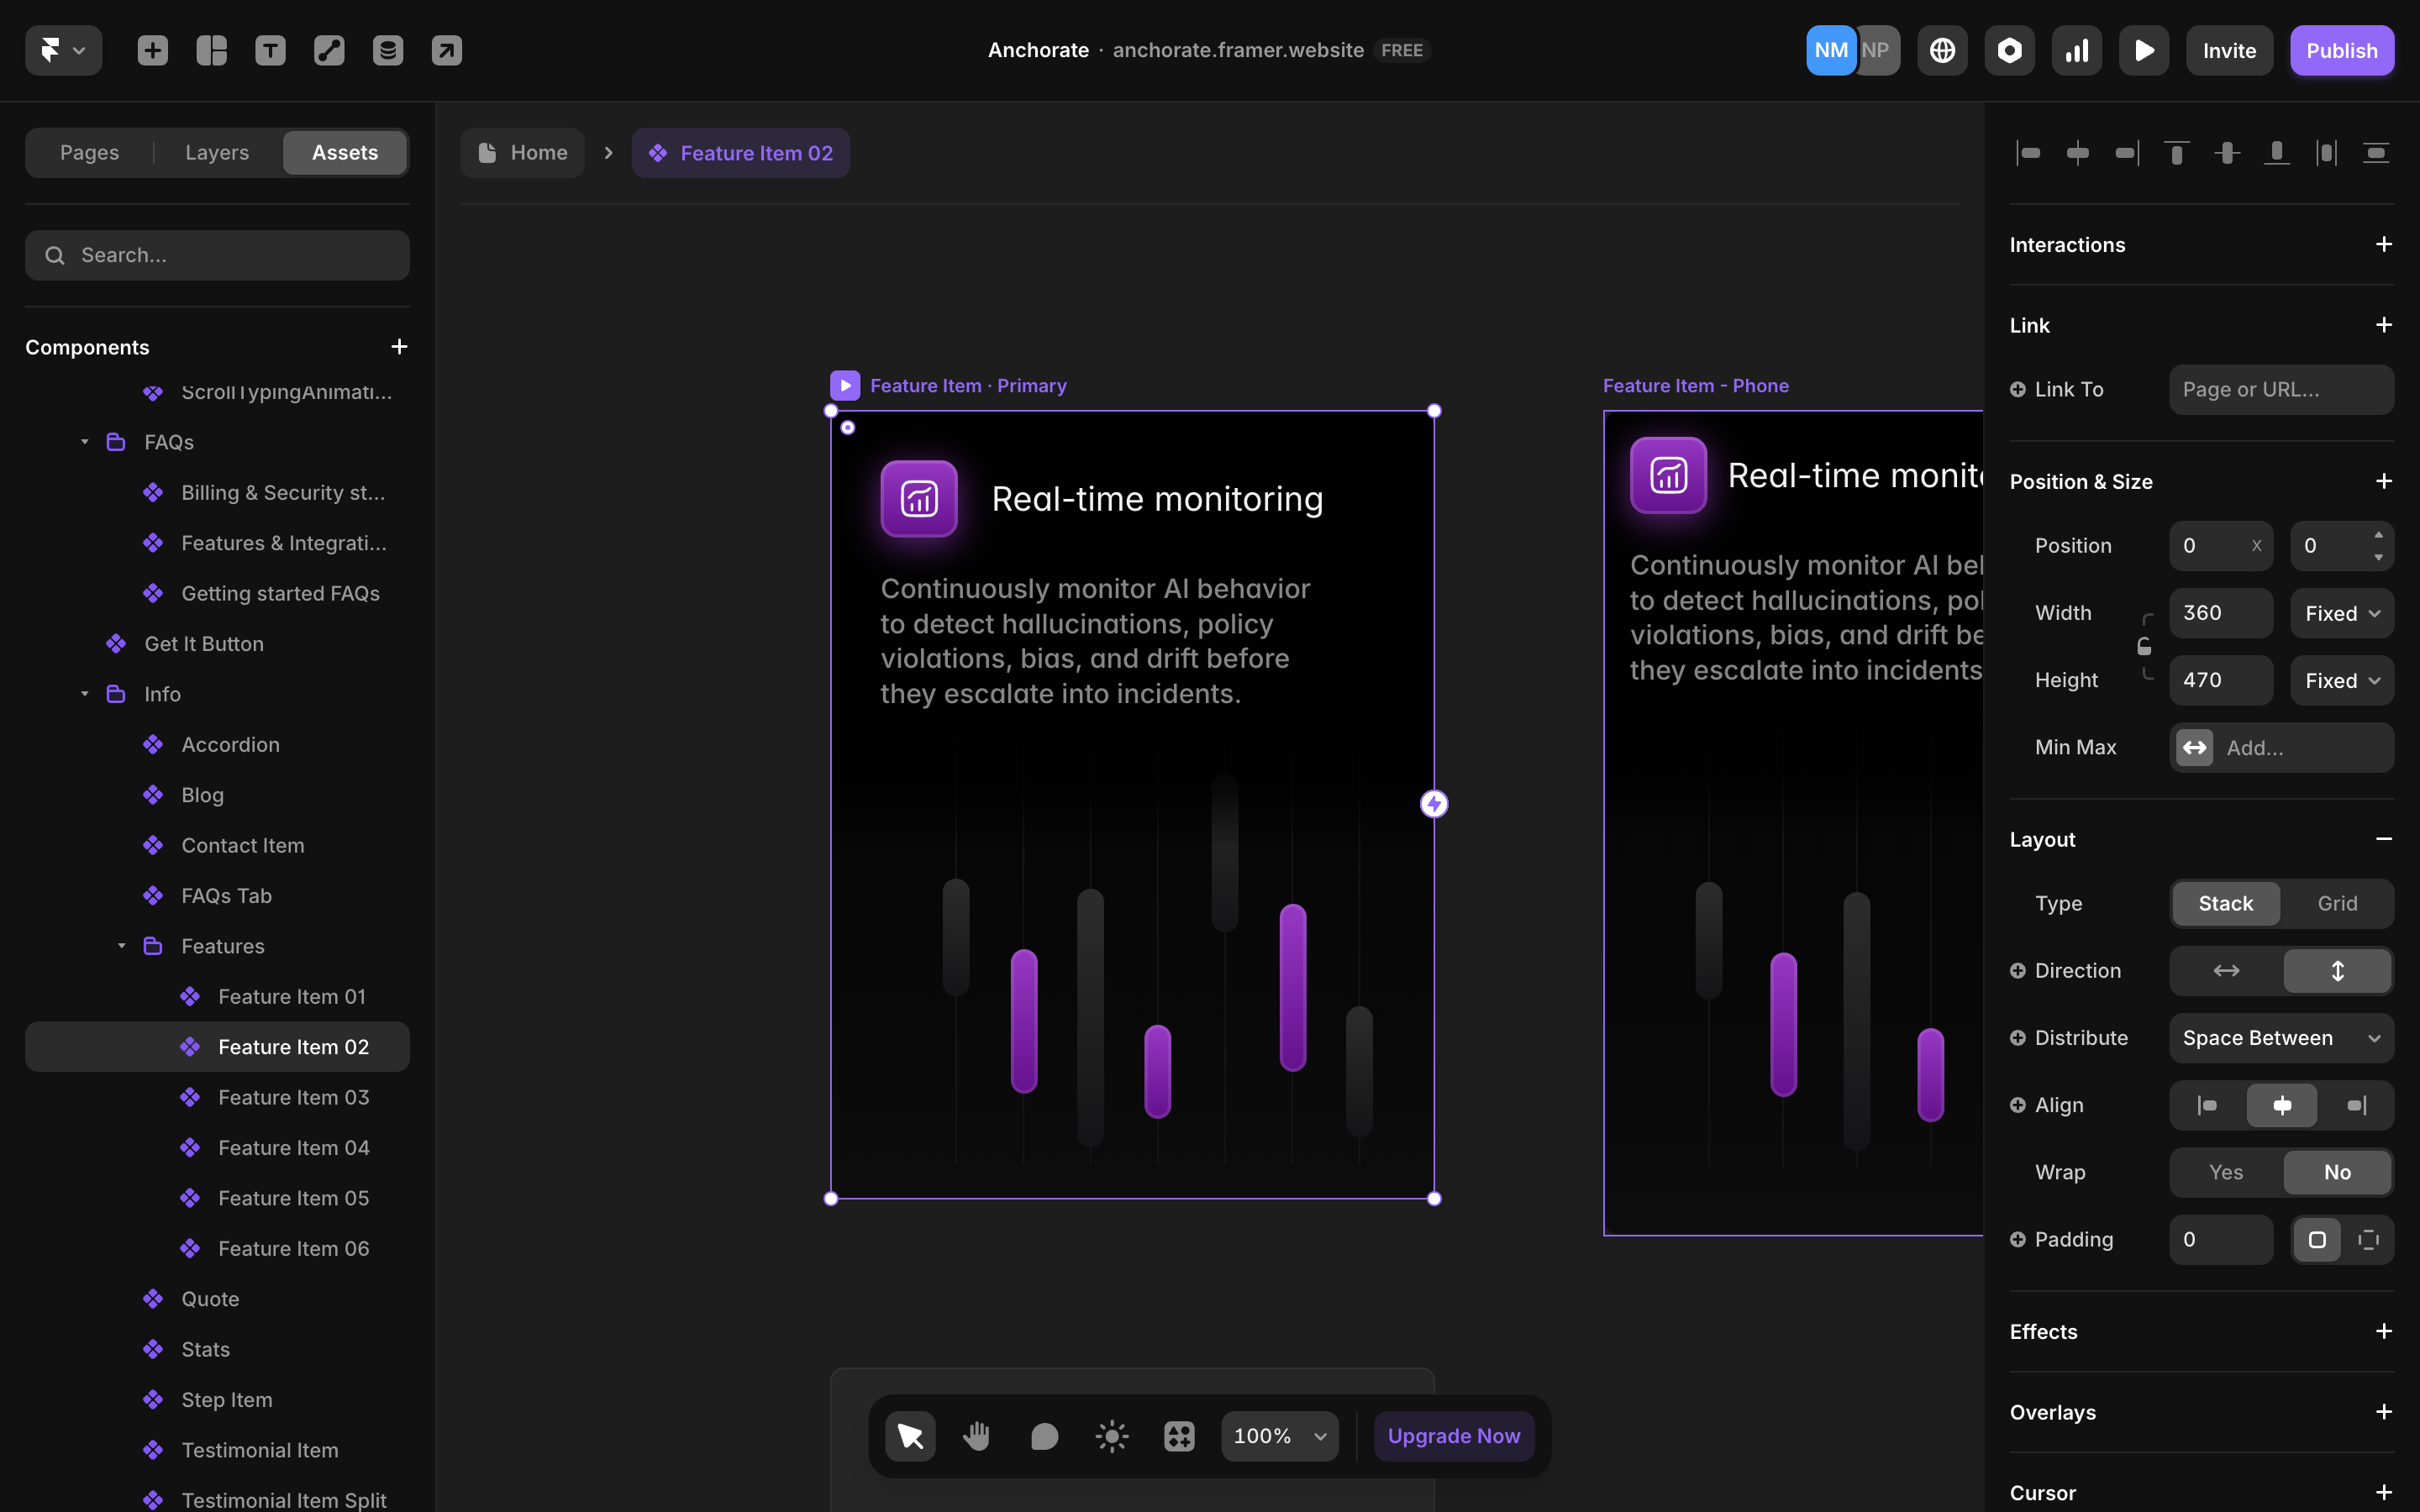Click the Preview play button

coord(2143,50)
